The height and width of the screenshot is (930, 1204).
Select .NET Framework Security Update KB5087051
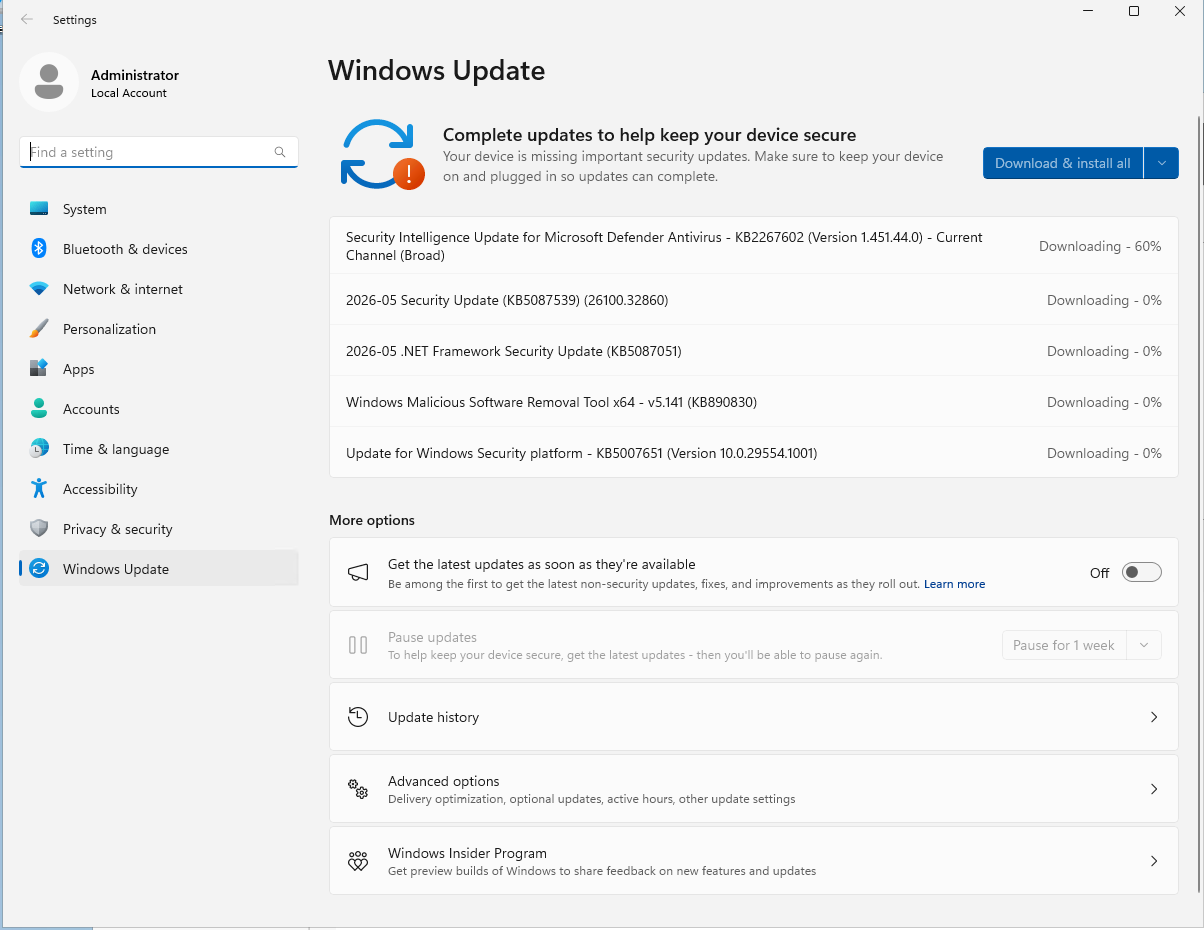(x=754, y=351)
